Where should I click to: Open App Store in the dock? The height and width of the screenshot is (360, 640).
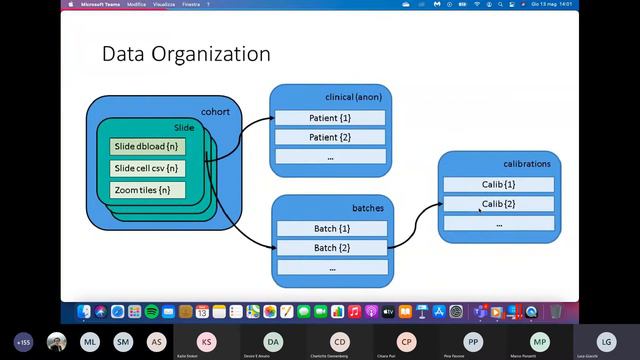[x=439, y=312]
